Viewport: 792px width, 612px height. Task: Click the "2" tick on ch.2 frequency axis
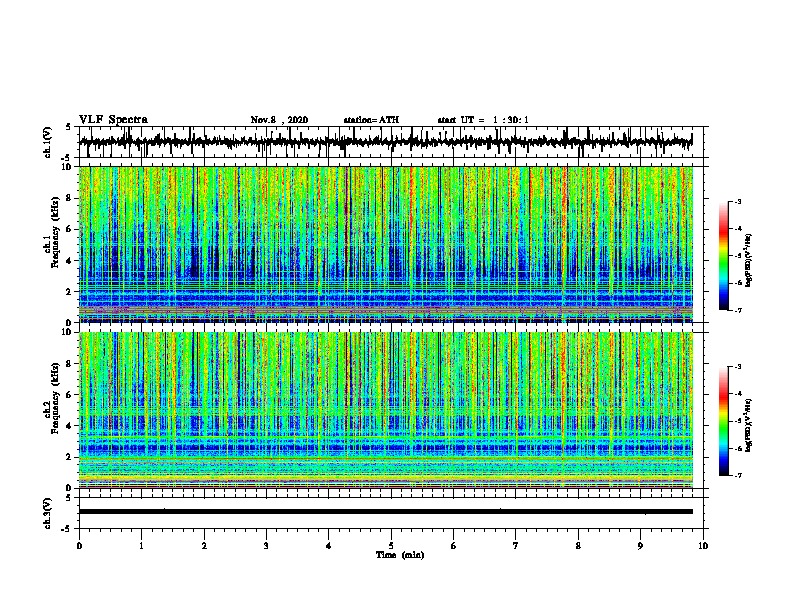coord(69,457)
